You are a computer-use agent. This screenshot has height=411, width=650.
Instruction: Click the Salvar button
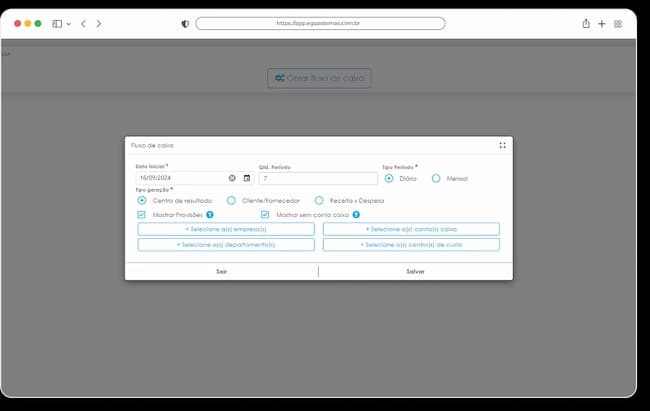[x=415, y=271]
